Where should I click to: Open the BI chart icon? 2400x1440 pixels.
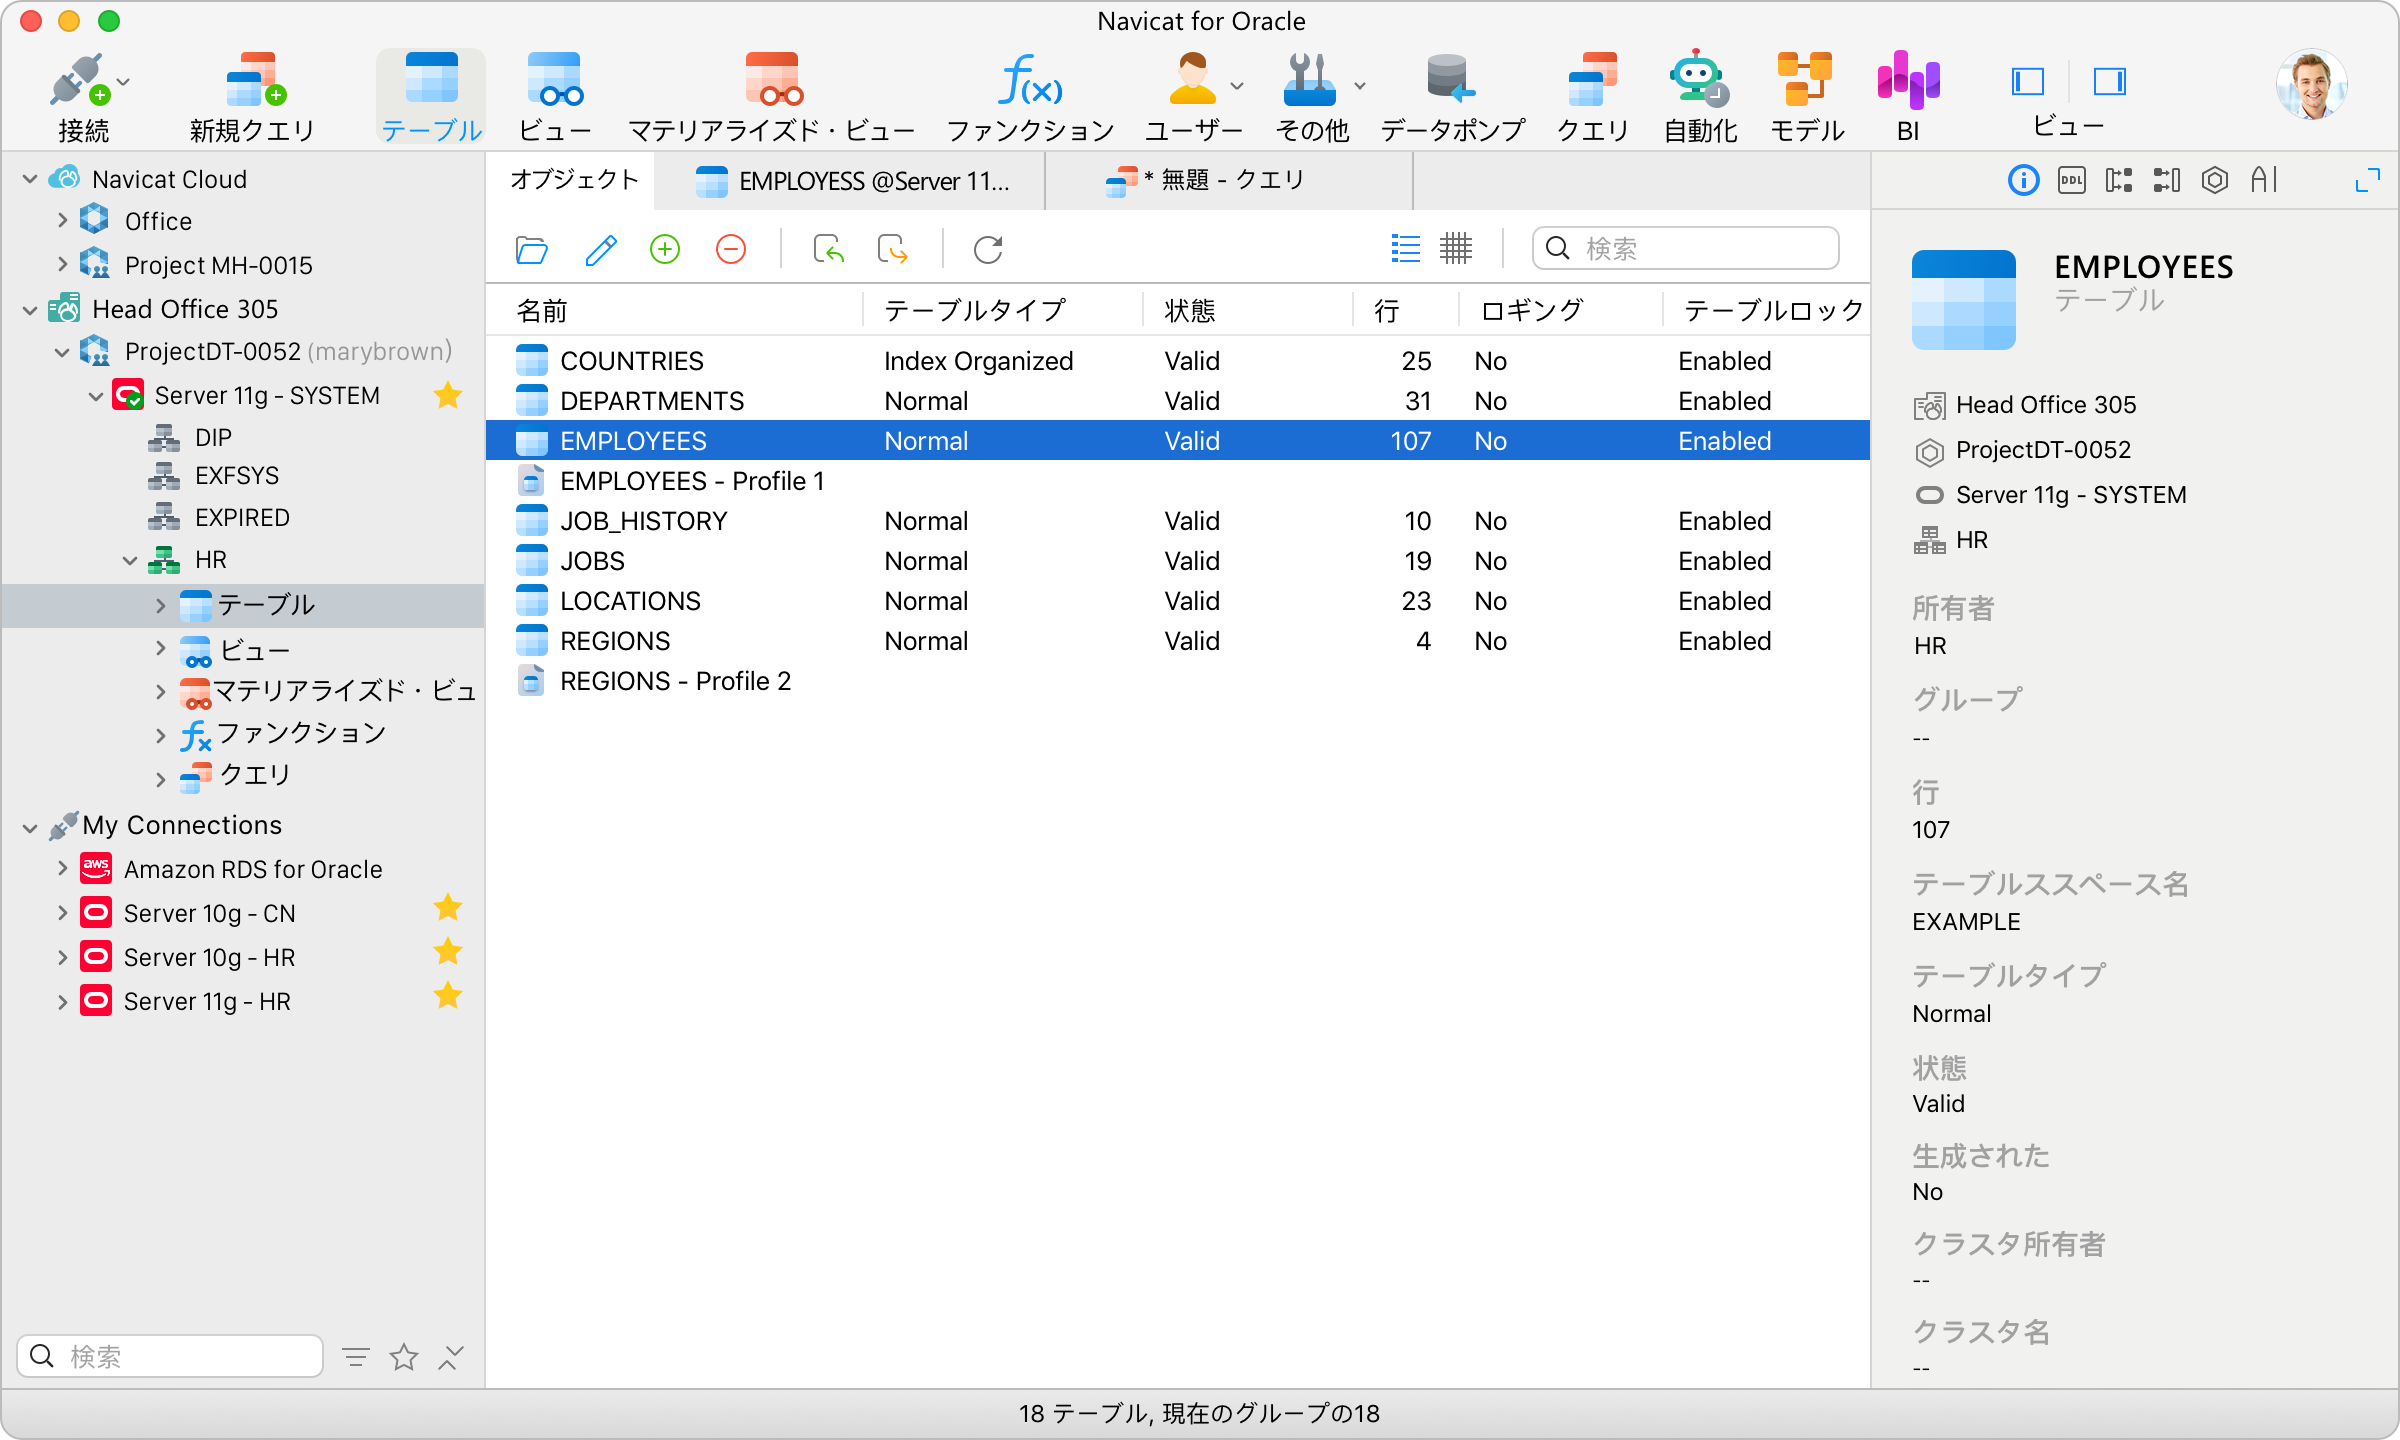click(x=1908, y=80)
